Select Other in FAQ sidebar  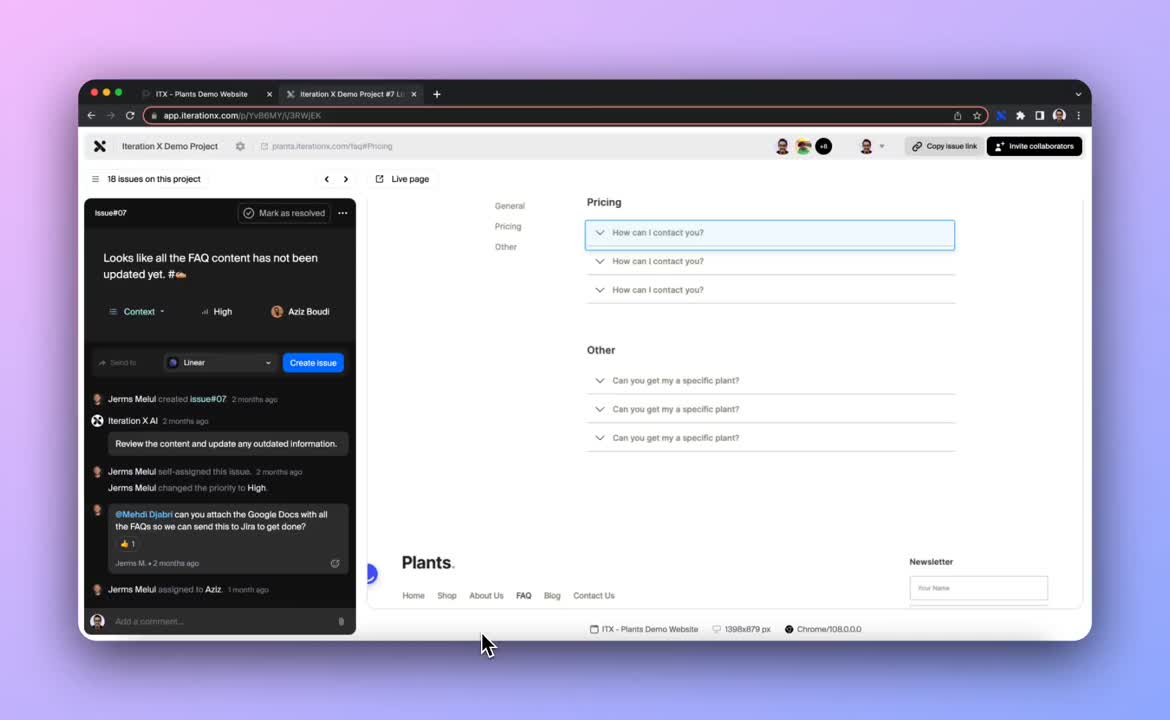click(506, 247)
